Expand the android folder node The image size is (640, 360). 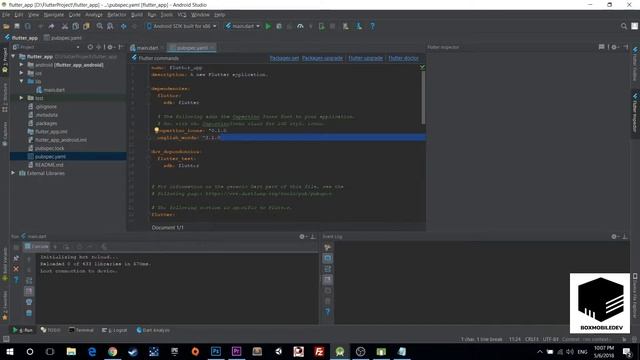[x=21, y=65]
